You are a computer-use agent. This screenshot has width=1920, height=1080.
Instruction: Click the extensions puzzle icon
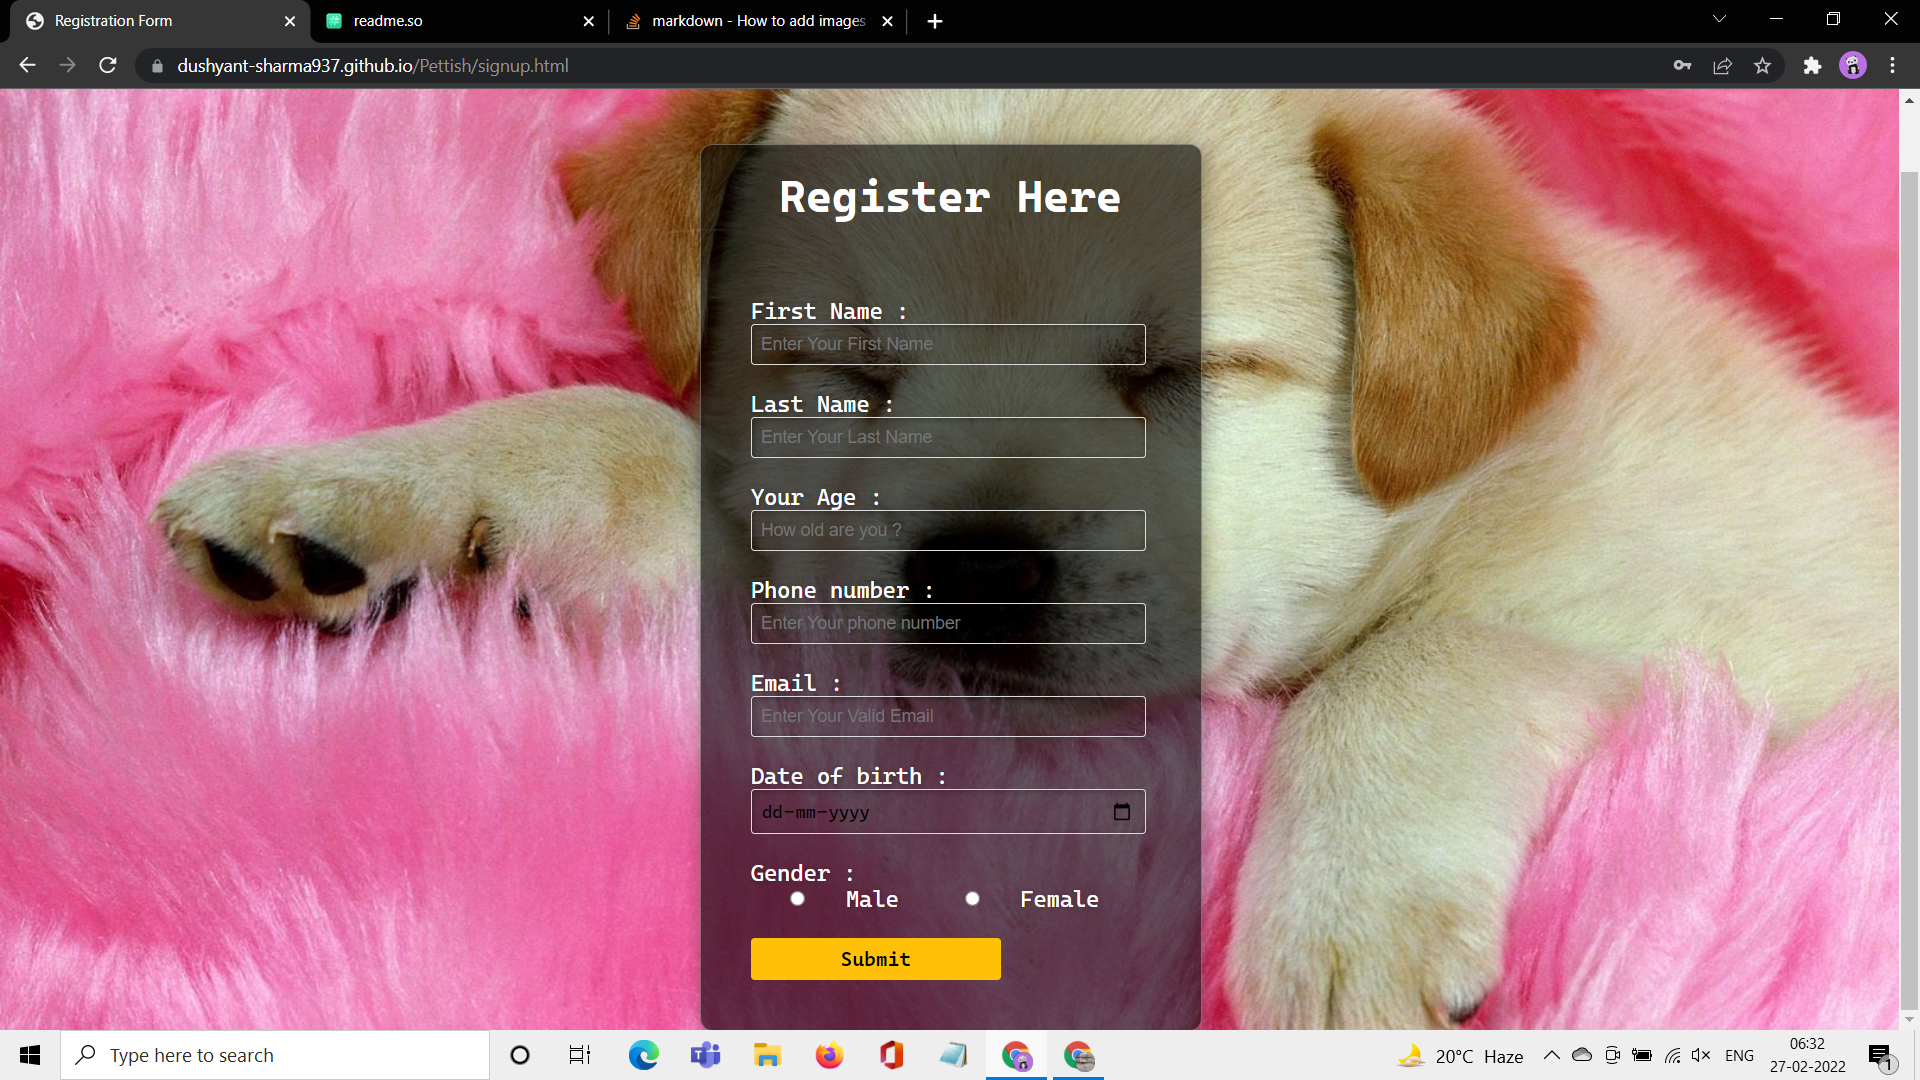click(1813, 65)
